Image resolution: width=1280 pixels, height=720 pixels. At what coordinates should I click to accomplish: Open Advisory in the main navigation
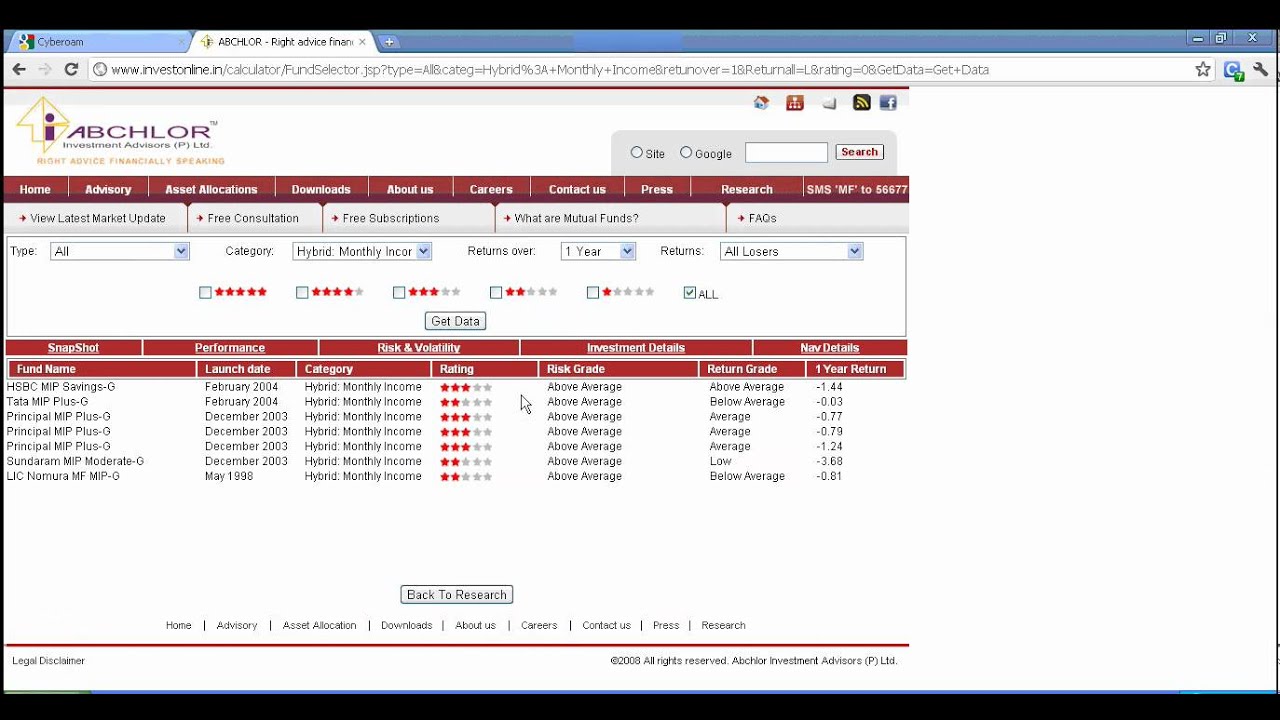(x=108, y=189)
